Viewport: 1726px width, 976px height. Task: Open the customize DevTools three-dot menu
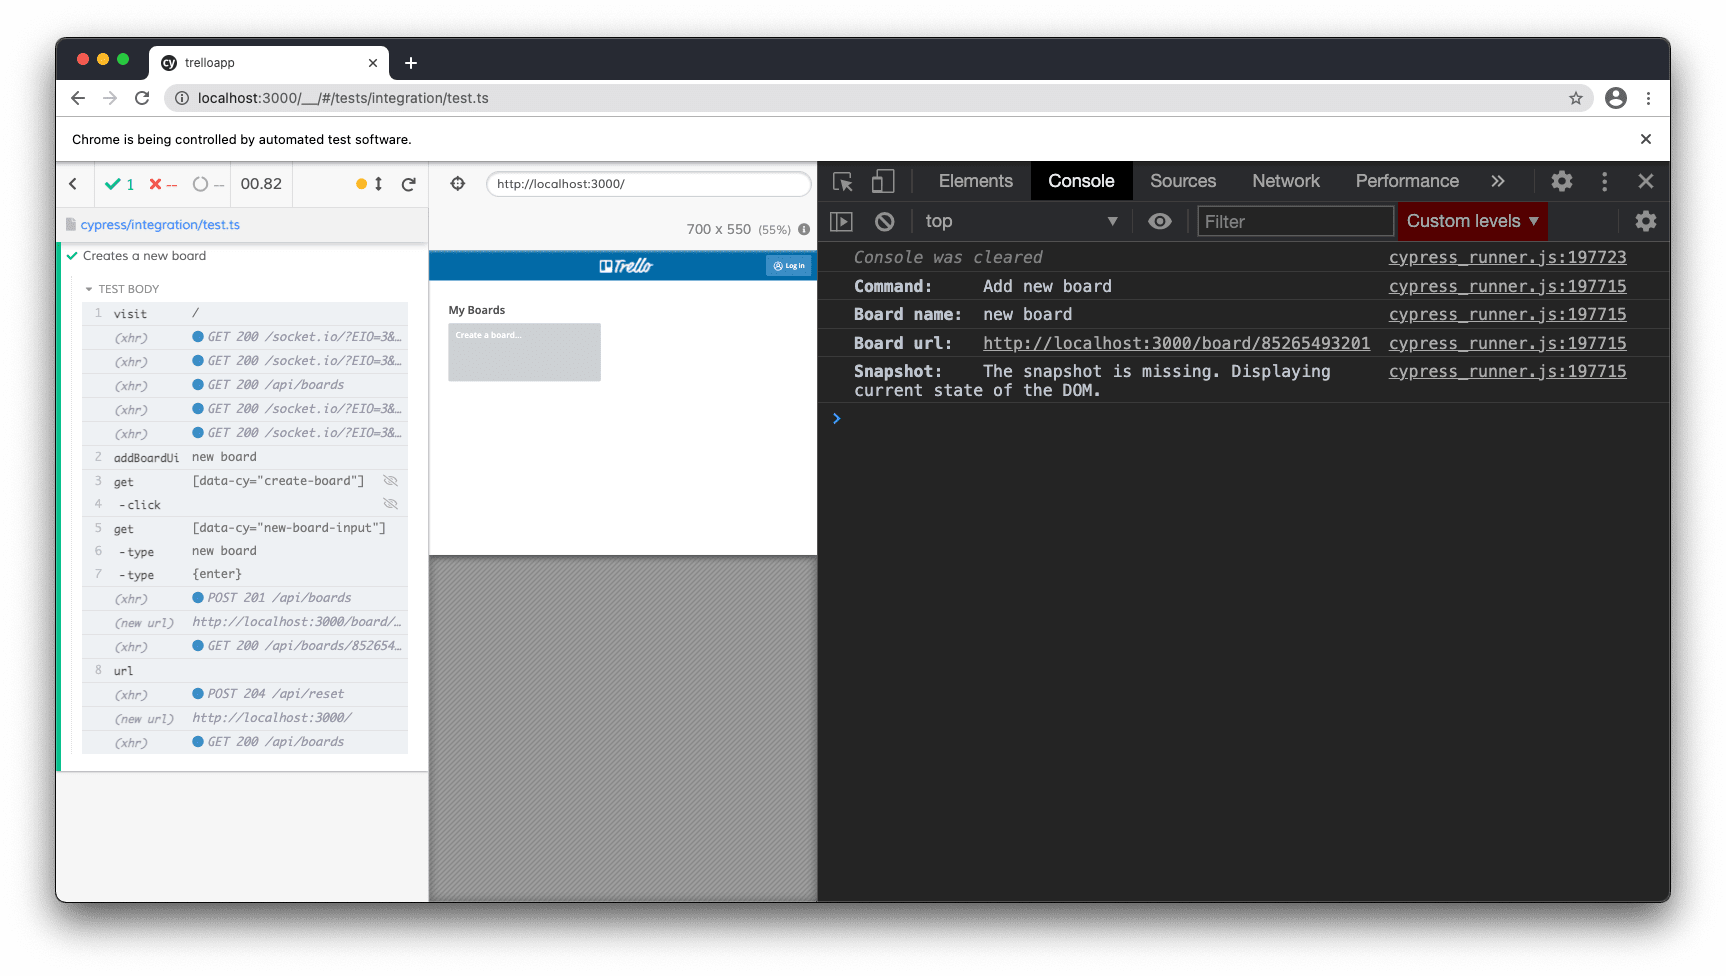[1604, 181]
